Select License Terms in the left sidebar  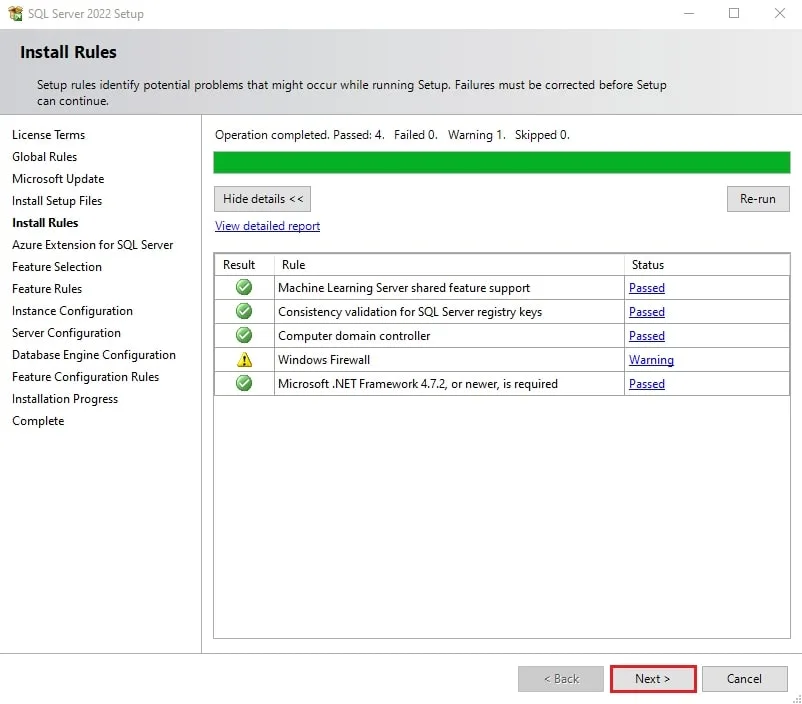coord(48,134)
